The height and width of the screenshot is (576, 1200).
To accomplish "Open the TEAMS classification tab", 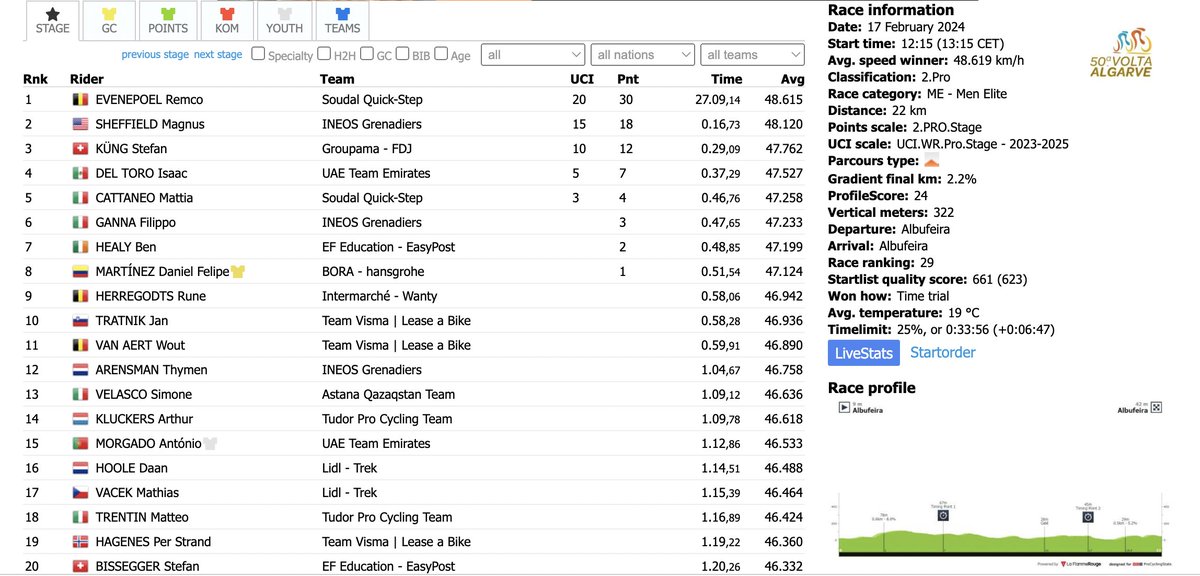I will 343,20.
